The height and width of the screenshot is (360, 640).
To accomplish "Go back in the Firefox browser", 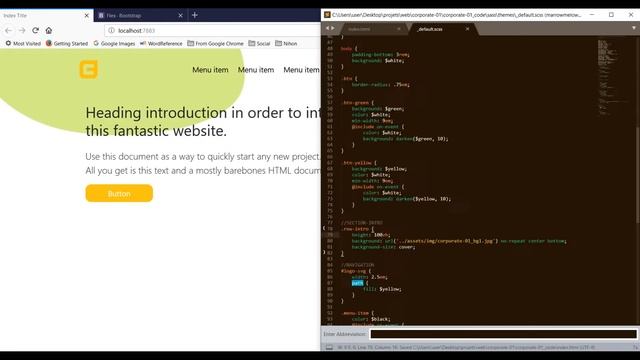I will tap(9, 31).
